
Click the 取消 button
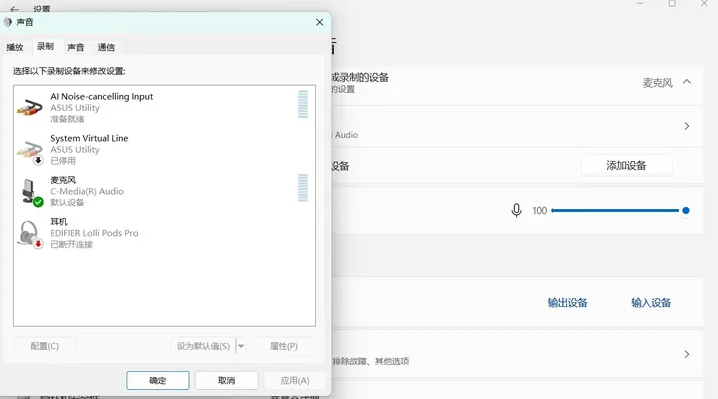coord(226,380)
